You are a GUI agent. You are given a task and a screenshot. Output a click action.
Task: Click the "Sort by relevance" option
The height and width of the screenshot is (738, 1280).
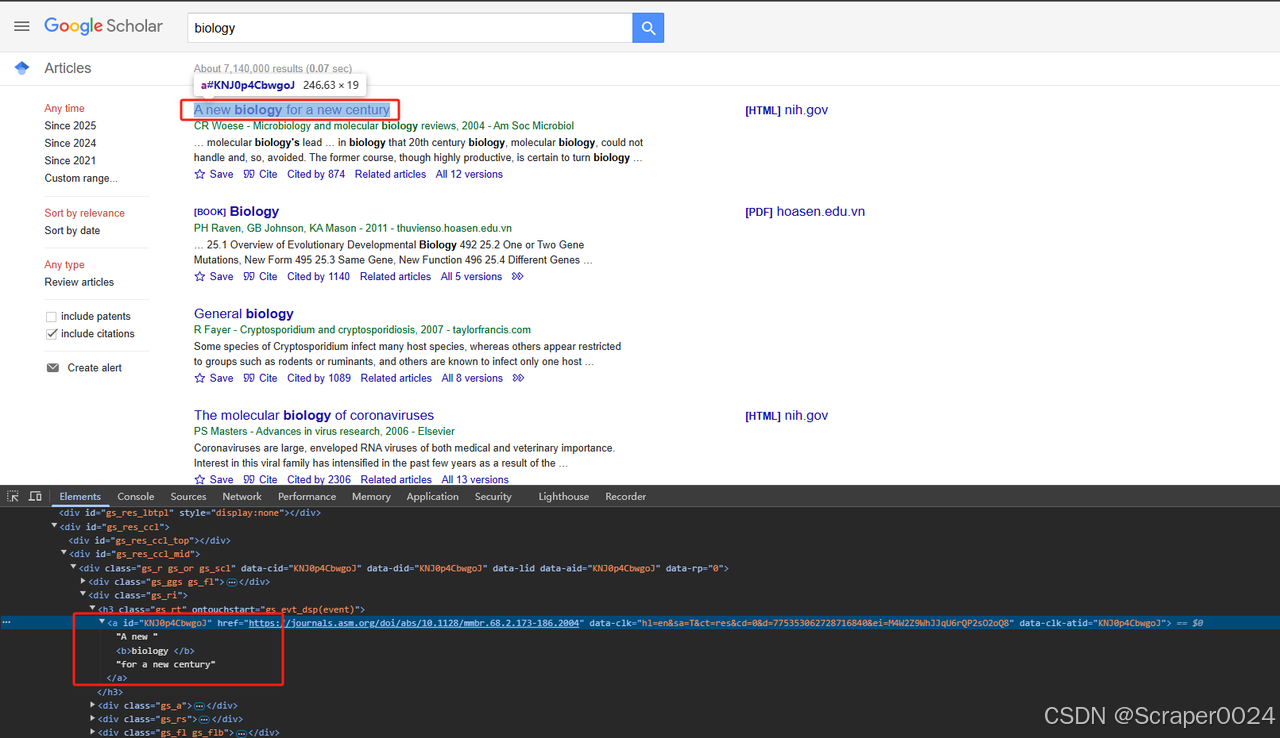pyautogui.click(x=84, y=213)
